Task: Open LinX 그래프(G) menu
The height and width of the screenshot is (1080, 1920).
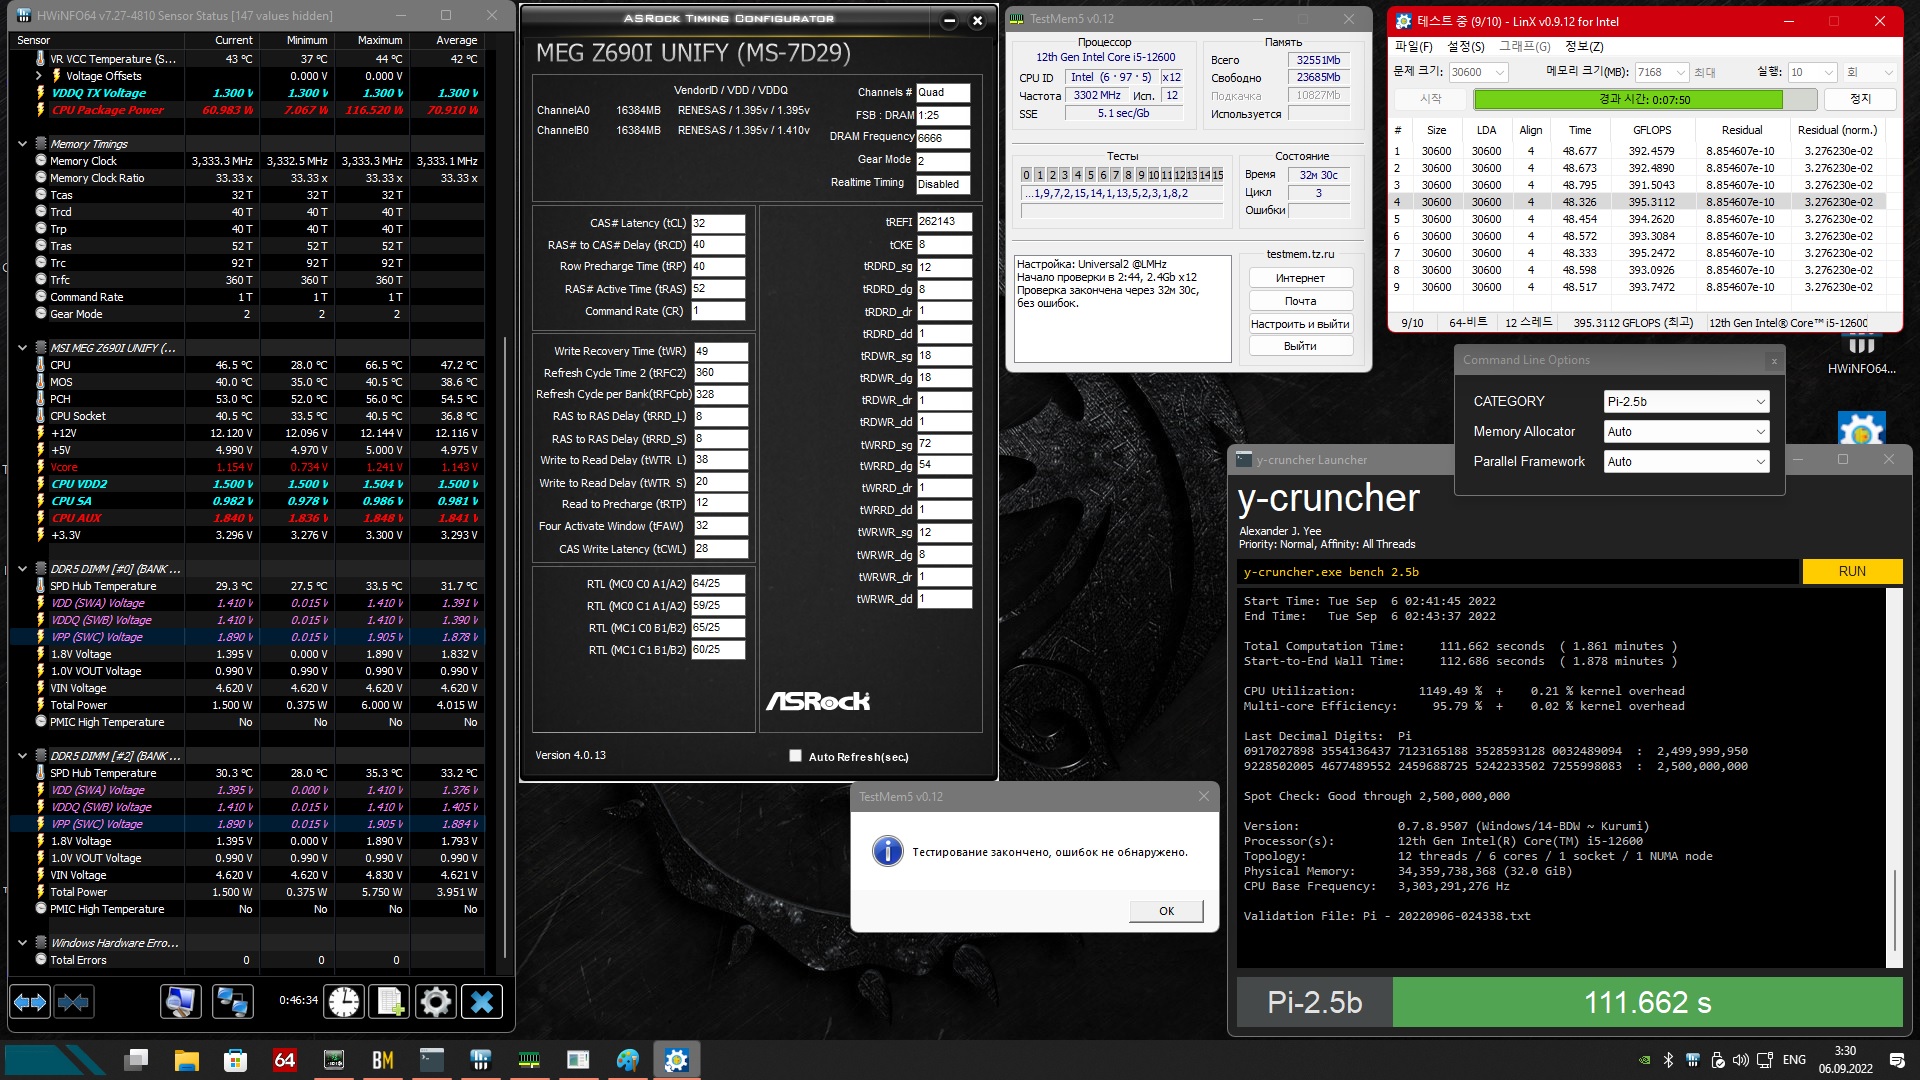Action: coord(1524,46)
